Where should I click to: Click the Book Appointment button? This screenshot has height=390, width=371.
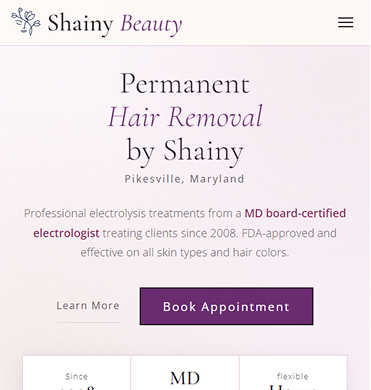click(x=226, y=306)
